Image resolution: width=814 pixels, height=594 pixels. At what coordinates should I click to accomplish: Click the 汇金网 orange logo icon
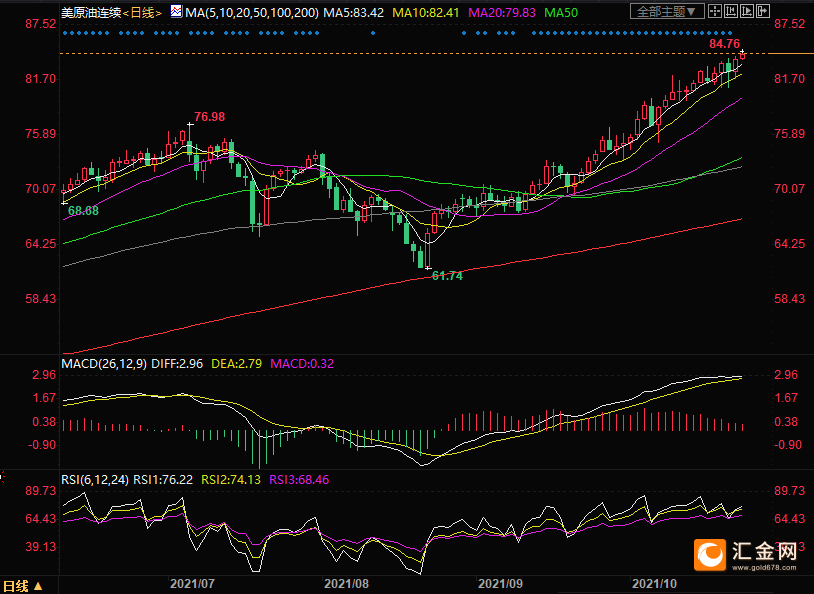click(712, 553)
